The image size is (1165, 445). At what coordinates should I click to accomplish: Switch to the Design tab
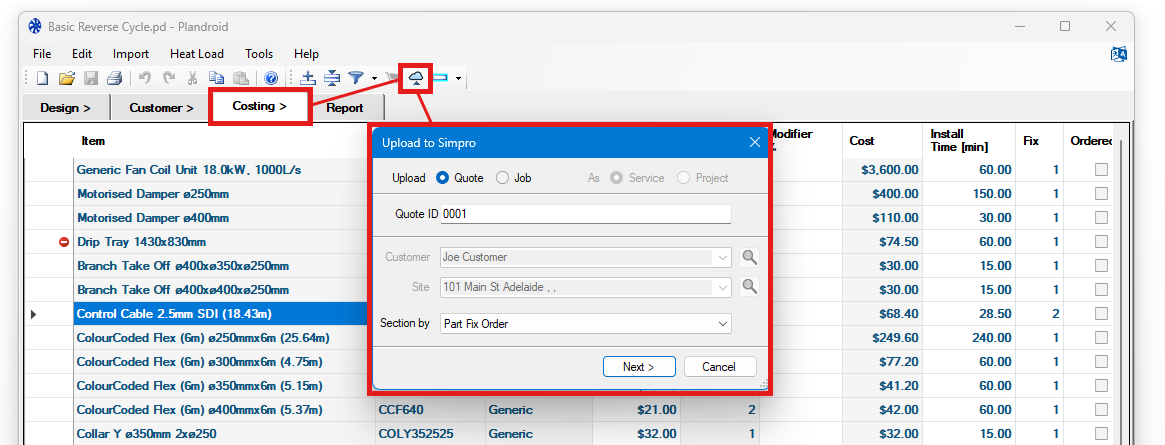click(x=65, y=108)
